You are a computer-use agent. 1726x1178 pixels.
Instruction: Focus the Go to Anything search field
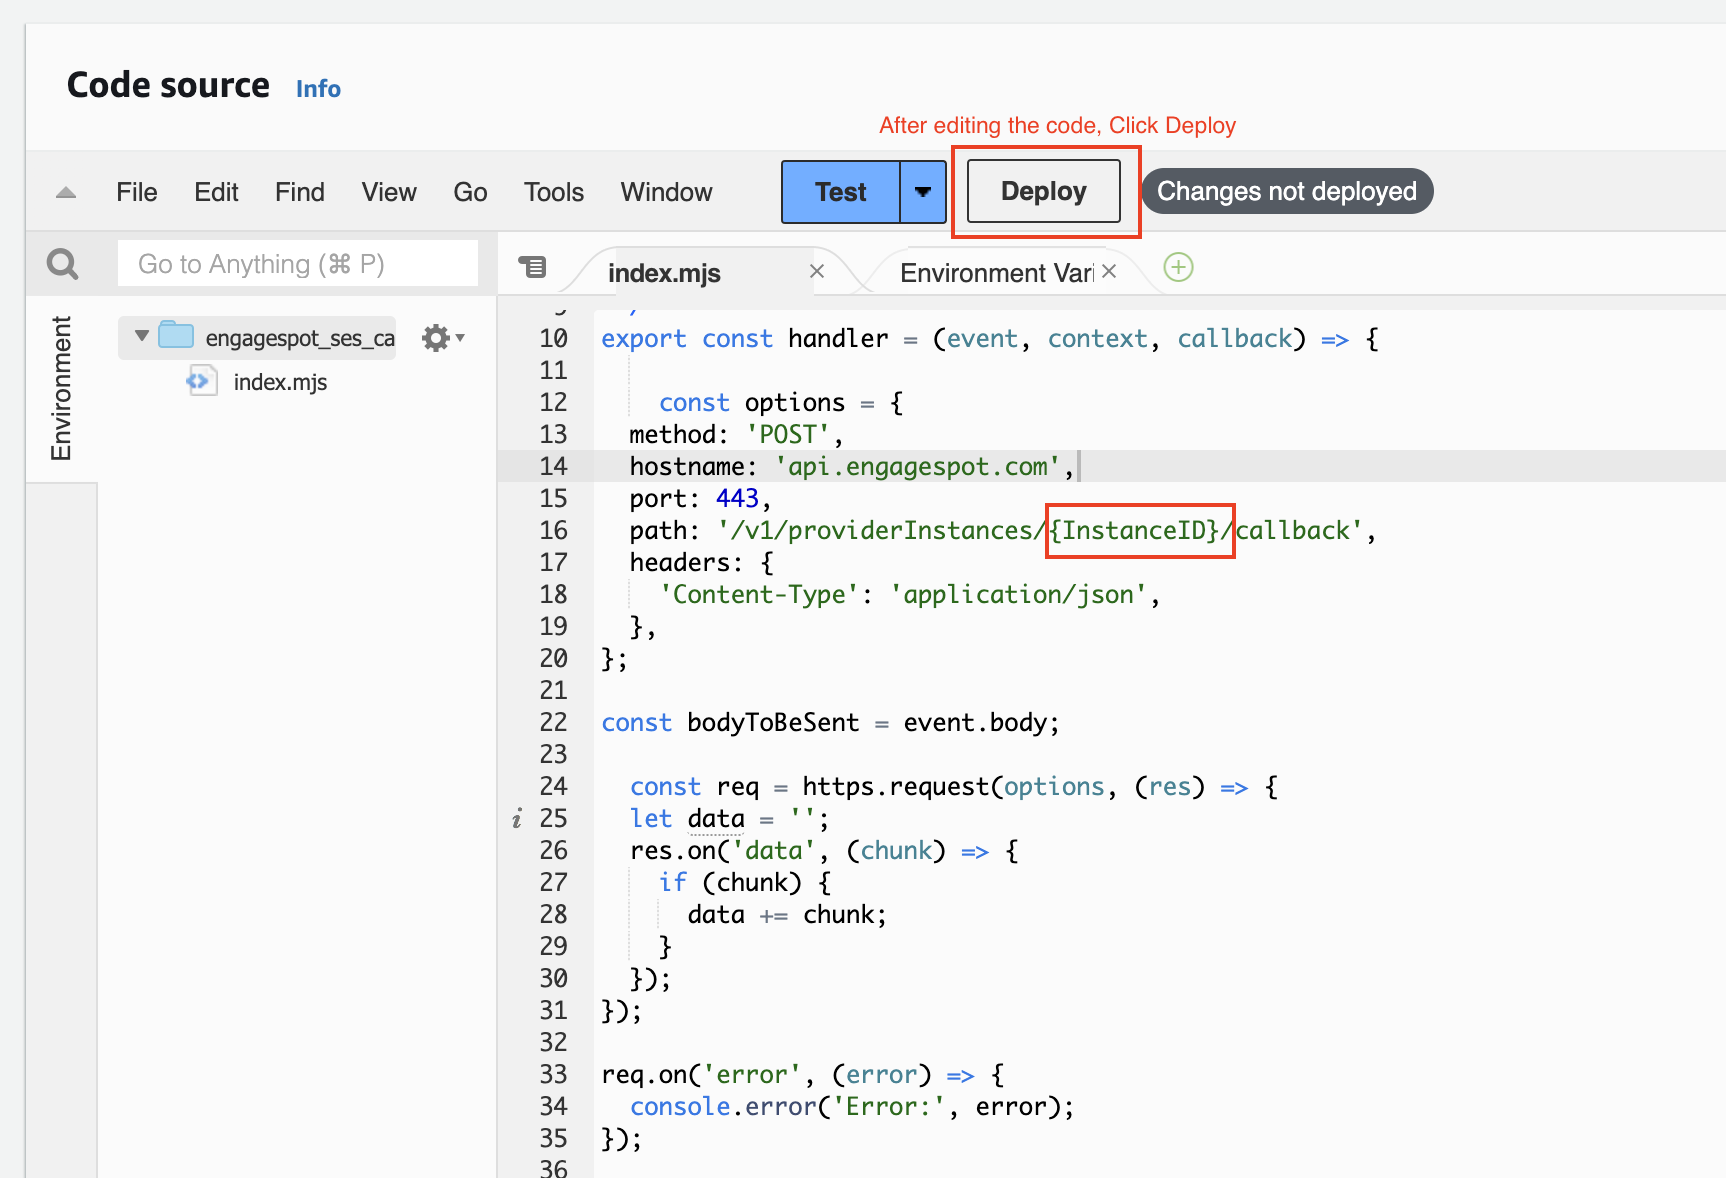point(298,264)
